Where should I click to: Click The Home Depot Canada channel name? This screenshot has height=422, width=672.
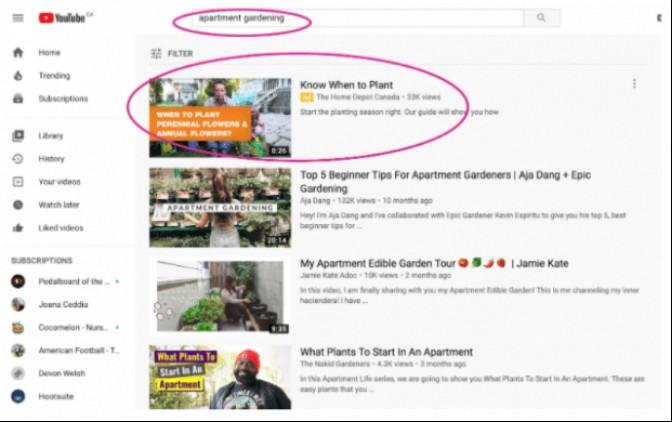click(358, 97)
